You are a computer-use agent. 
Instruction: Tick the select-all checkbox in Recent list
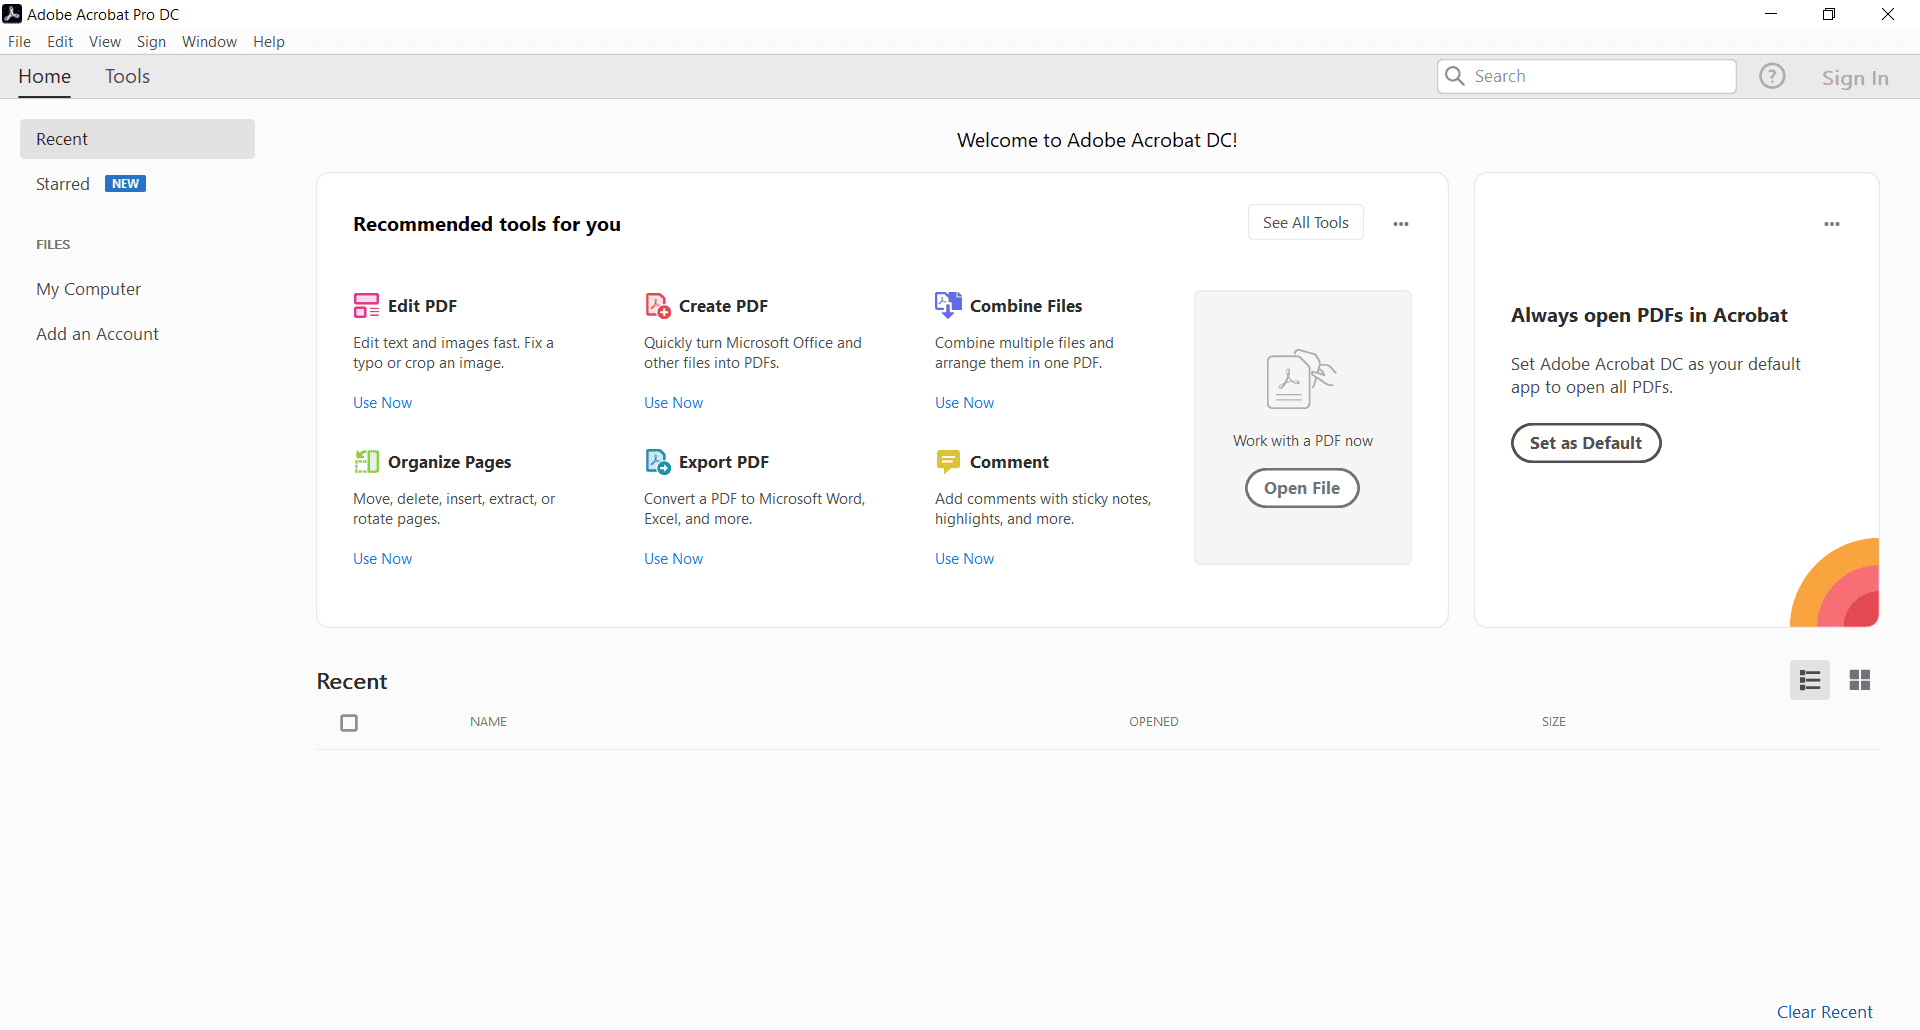point(349,722)
